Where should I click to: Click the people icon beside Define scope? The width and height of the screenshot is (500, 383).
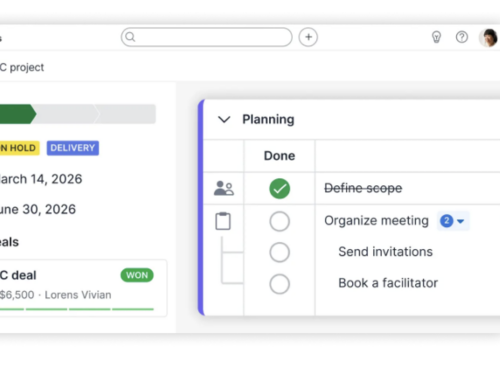click(224, 188)
